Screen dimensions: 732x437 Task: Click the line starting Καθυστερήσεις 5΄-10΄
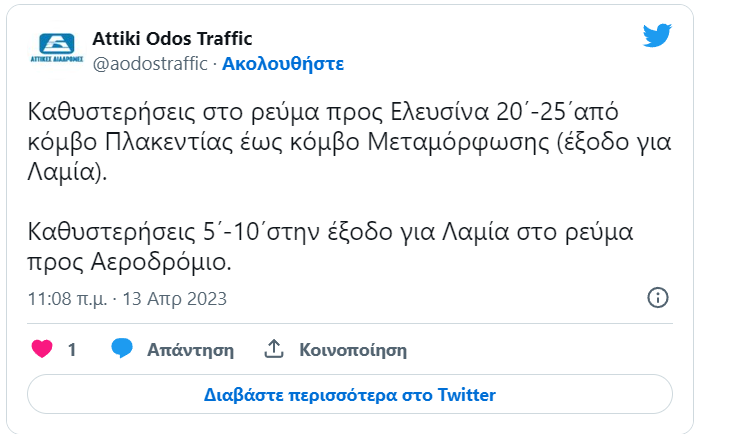tap(330, 233)
